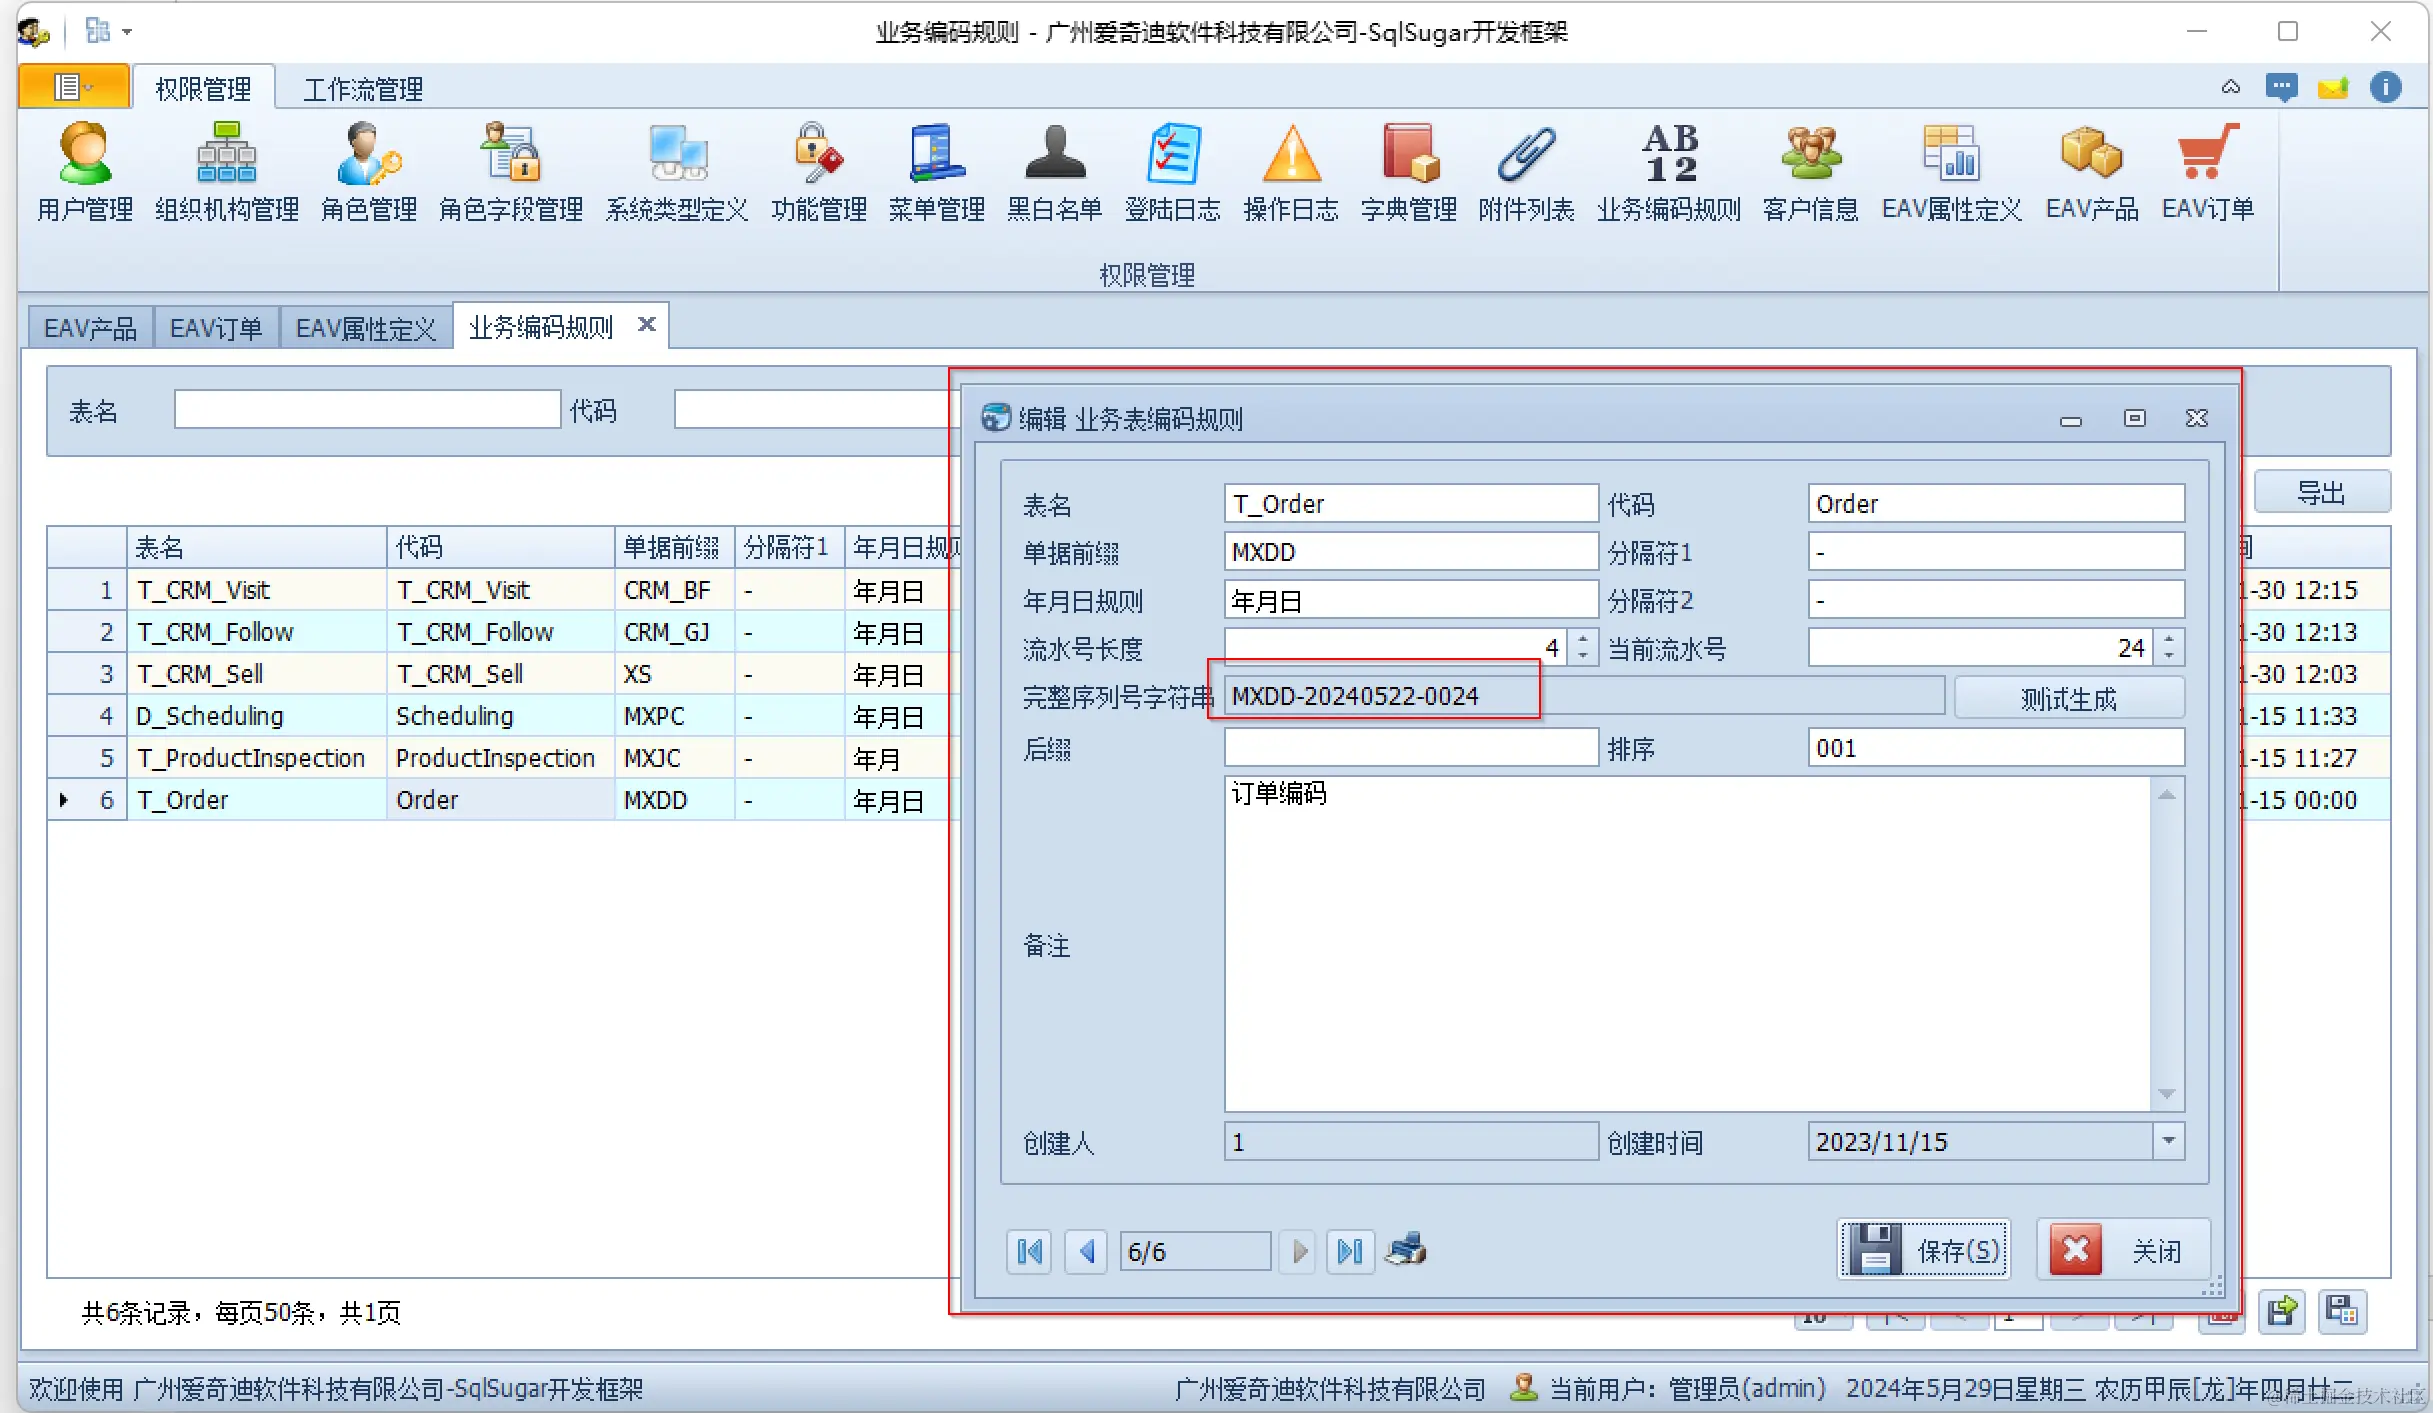
Task: Click the 业务编码规则 AB12 icon
Action: click(x=1669, y=155)
